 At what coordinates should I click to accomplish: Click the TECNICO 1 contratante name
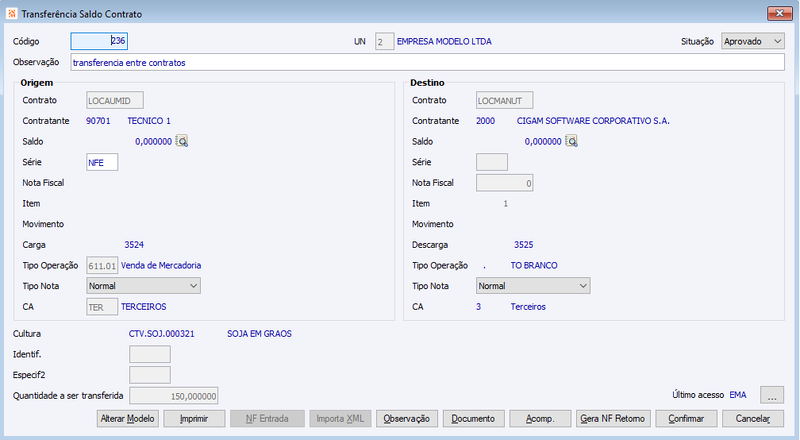coord(149,121)
